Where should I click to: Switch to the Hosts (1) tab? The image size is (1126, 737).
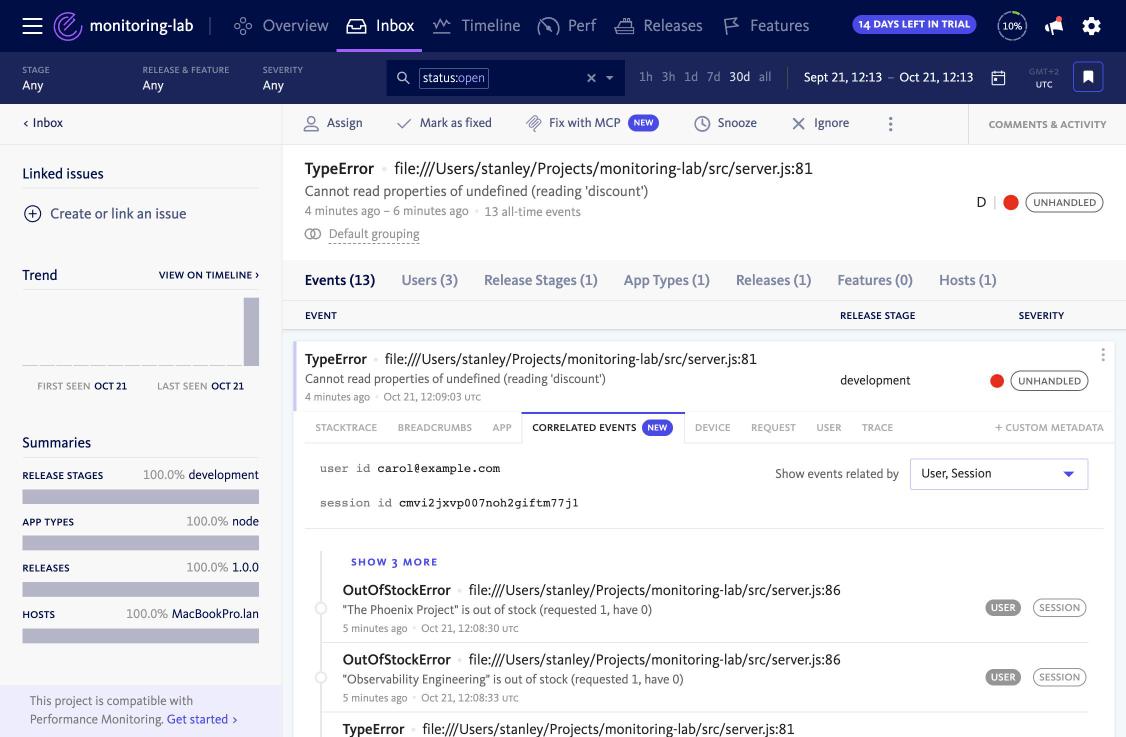pos(967,280)
